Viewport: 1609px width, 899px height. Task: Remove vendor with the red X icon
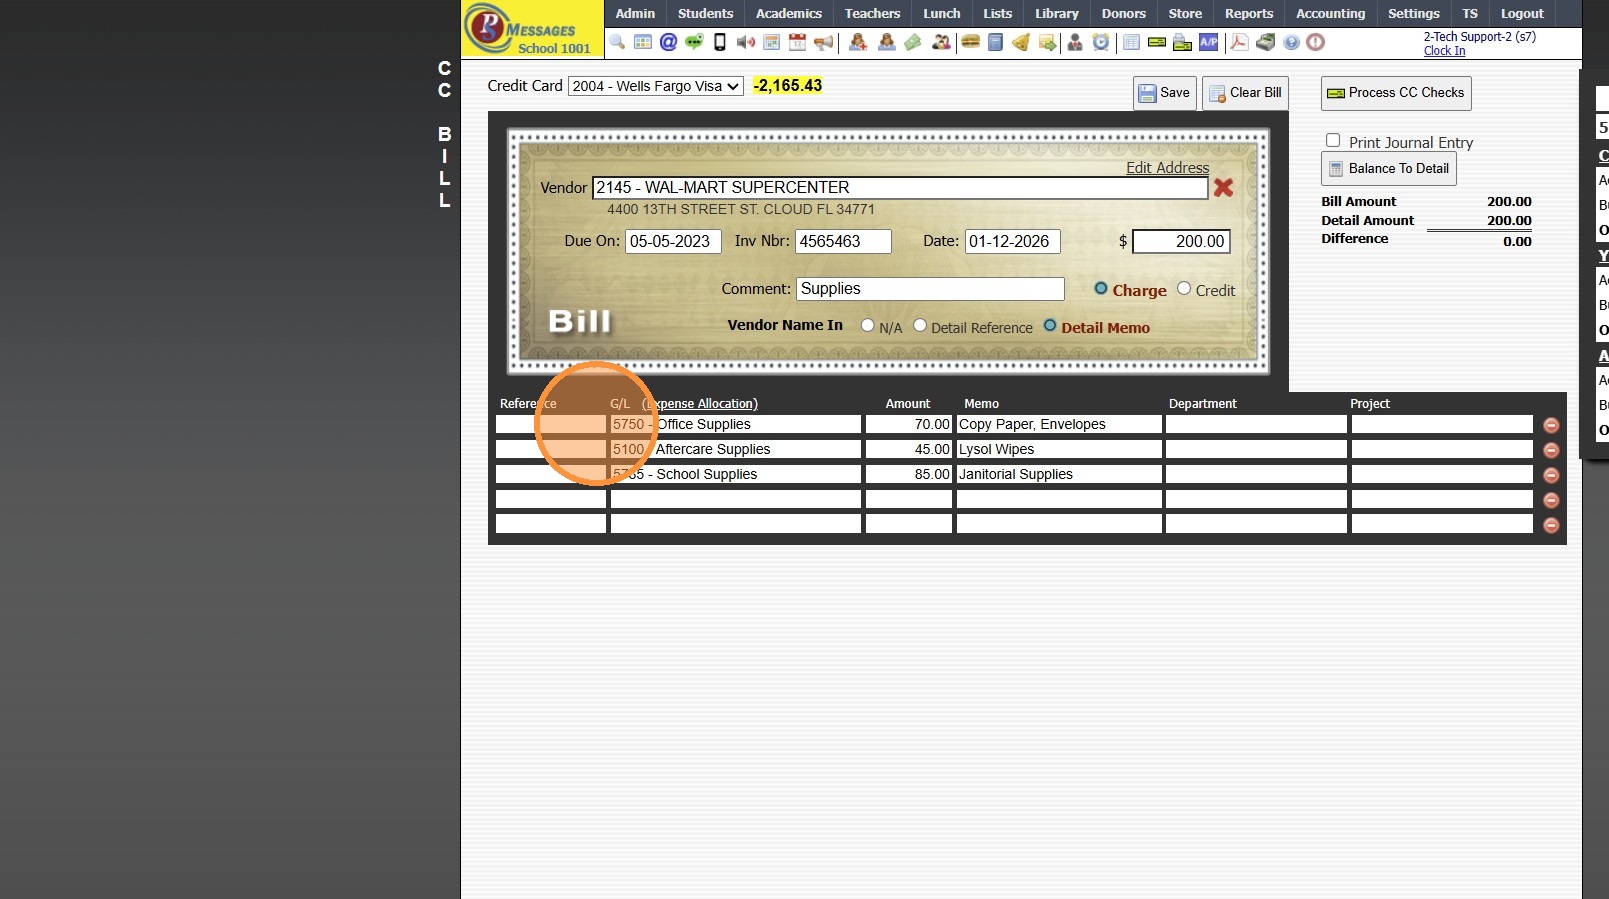click(x=1223, y=187)
